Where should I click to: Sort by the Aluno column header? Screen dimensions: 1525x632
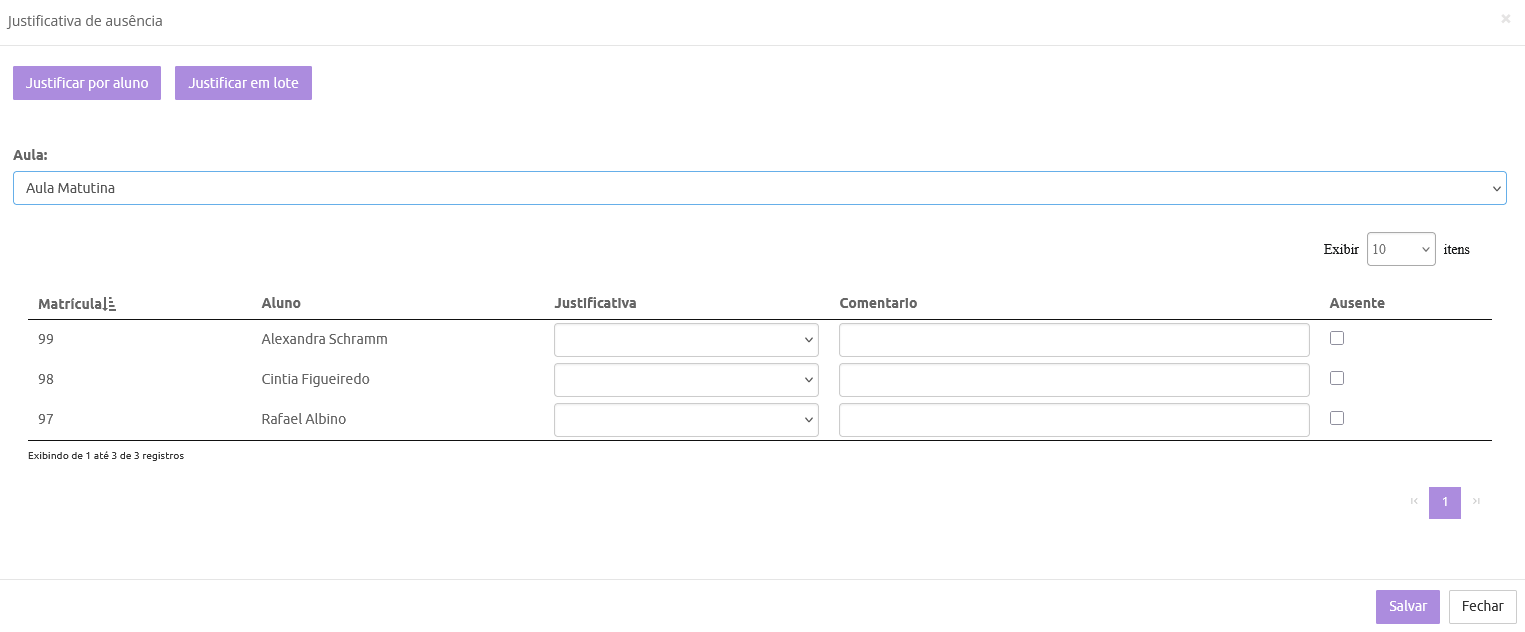pos(281,303)
